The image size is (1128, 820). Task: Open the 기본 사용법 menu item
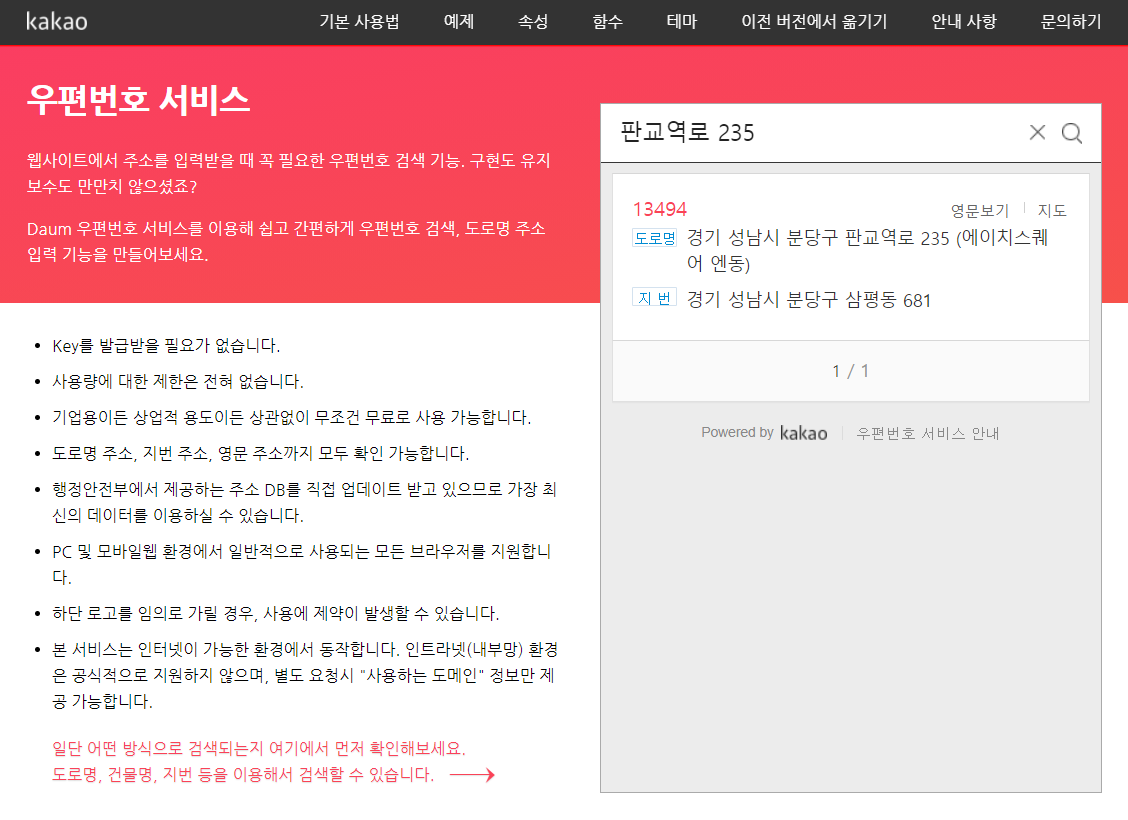coord(359,22)
